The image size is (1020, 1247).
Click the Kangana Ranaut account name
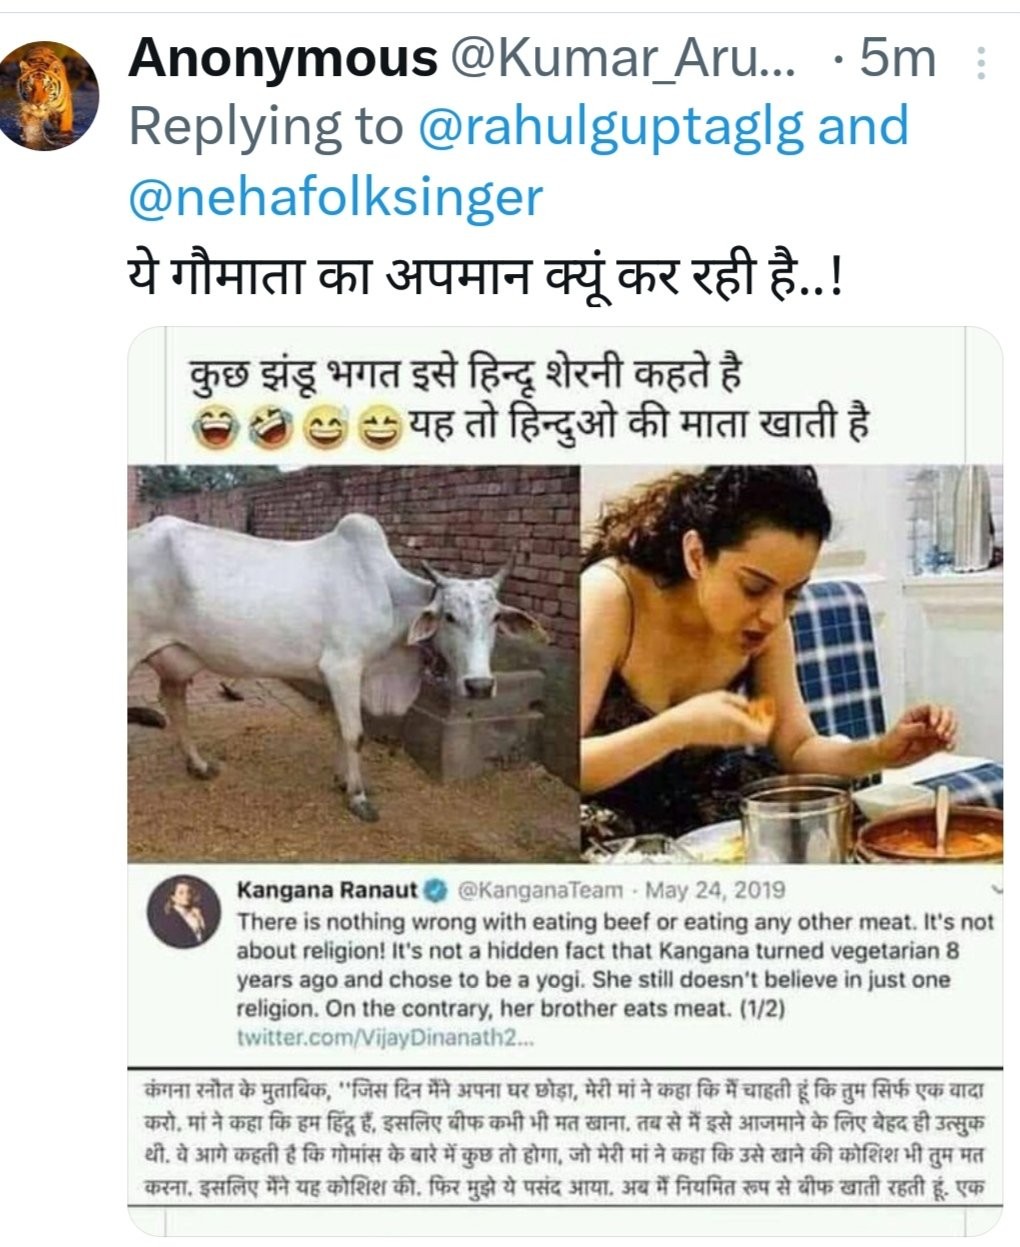pos(326,890)
